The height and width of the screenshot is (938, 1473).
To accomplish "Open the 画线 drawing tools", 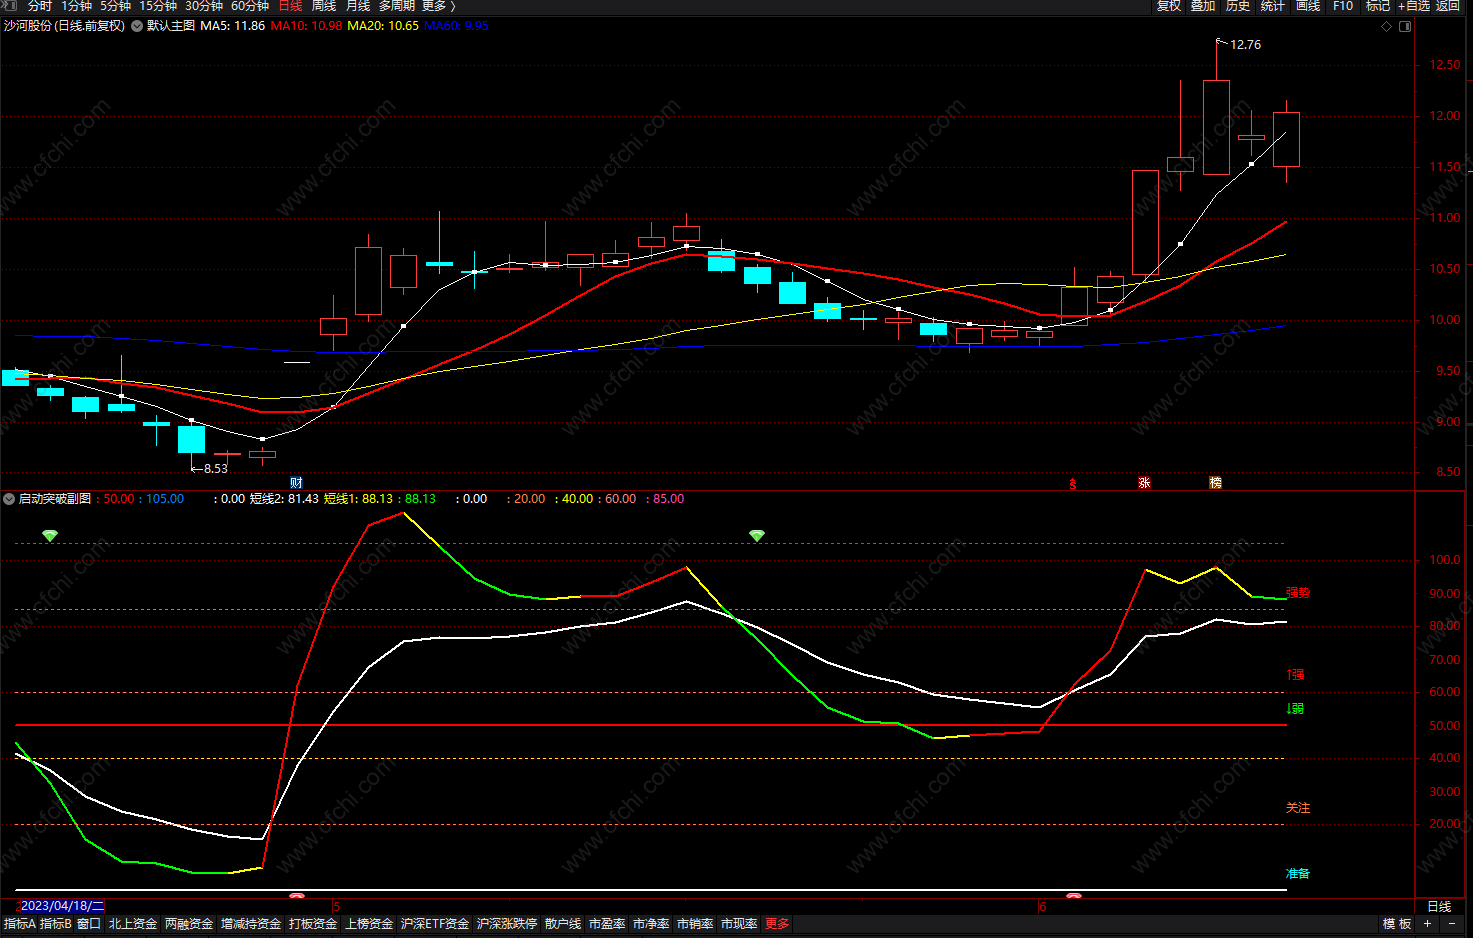I will click(1308, 6).
